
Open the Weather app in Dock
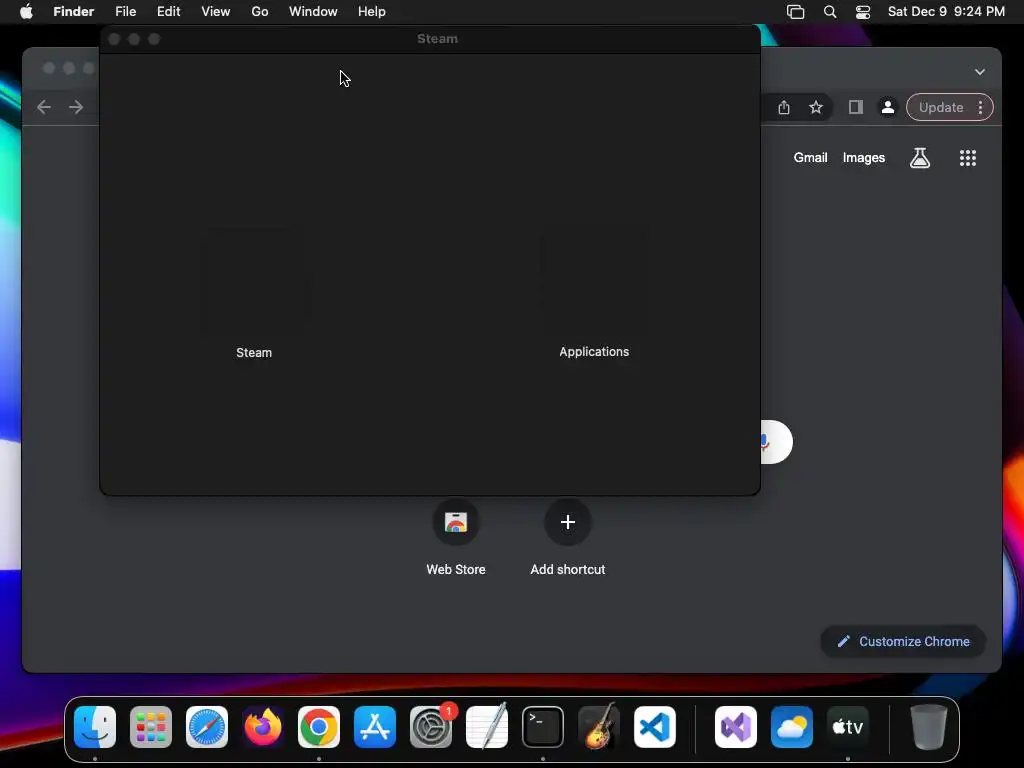pos(792,727)
